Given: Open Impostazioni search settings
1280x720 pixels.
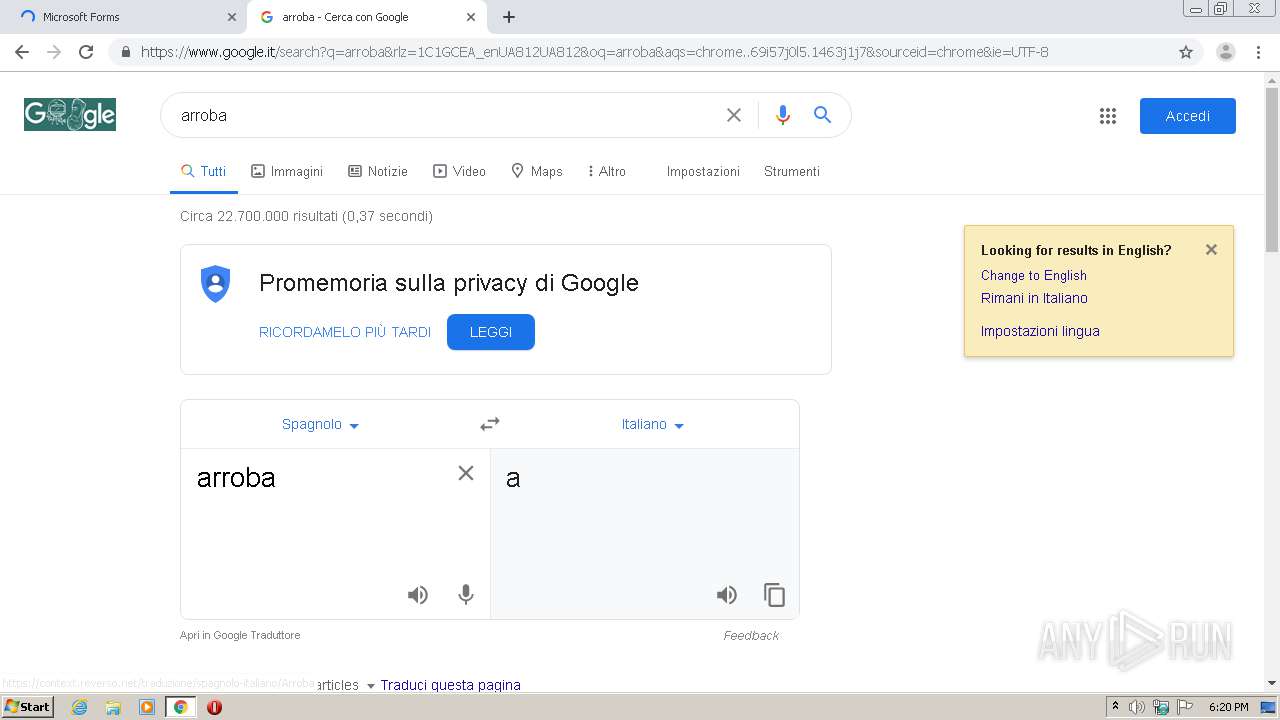Looking at the screenshot, I should click(x=703, y=171).
